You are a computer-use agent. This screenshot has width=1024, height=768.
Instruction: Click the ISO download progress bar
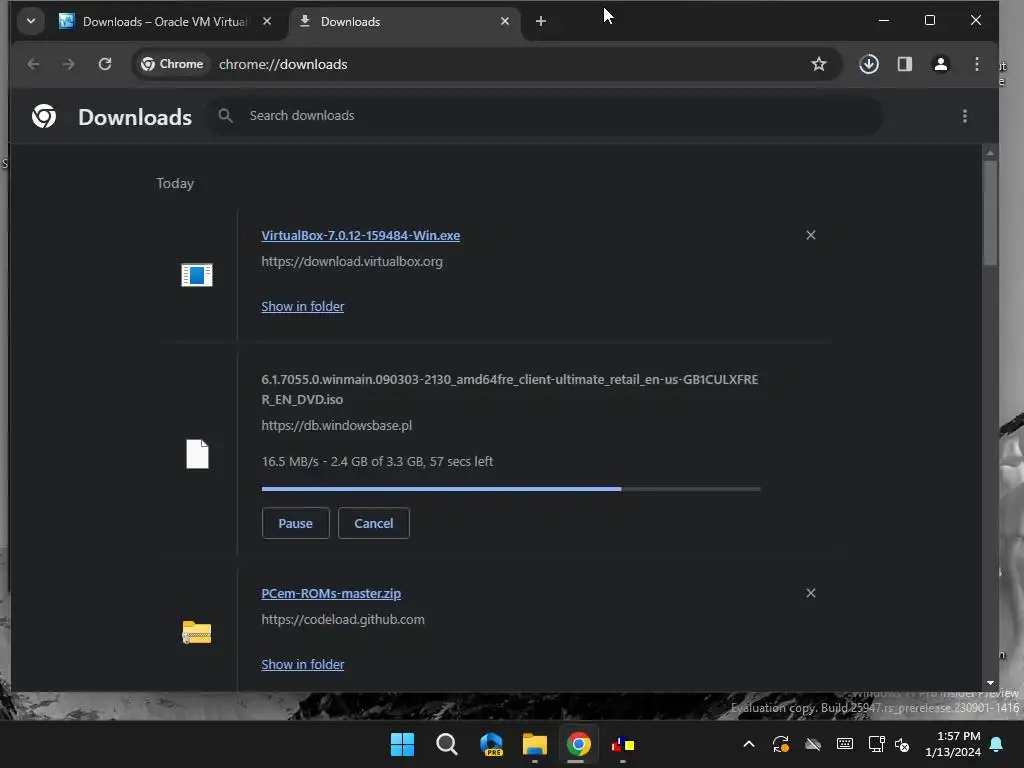(x=511, y=488)
